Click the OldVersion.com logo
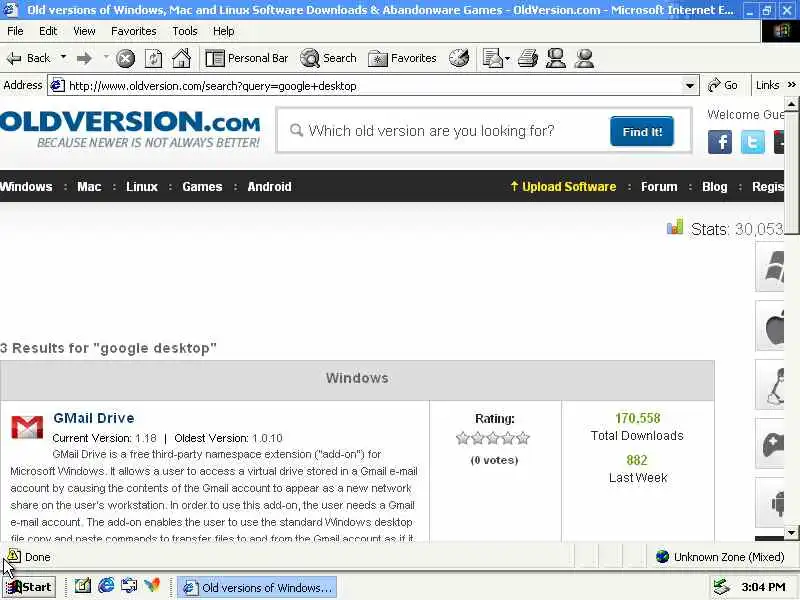Screen dimensions: 800x600 coord(130,129)
